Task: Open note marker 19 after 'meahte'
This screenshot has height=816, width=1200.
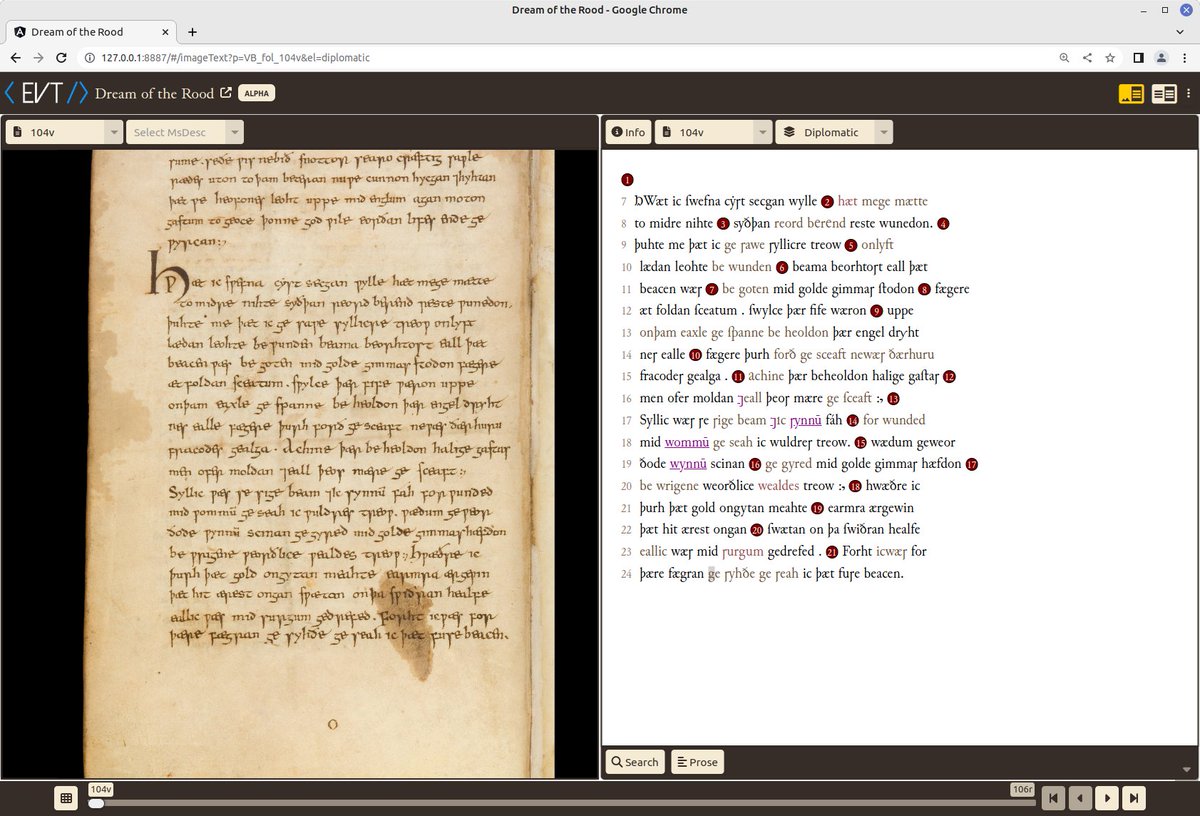Action: coord(817,508)
